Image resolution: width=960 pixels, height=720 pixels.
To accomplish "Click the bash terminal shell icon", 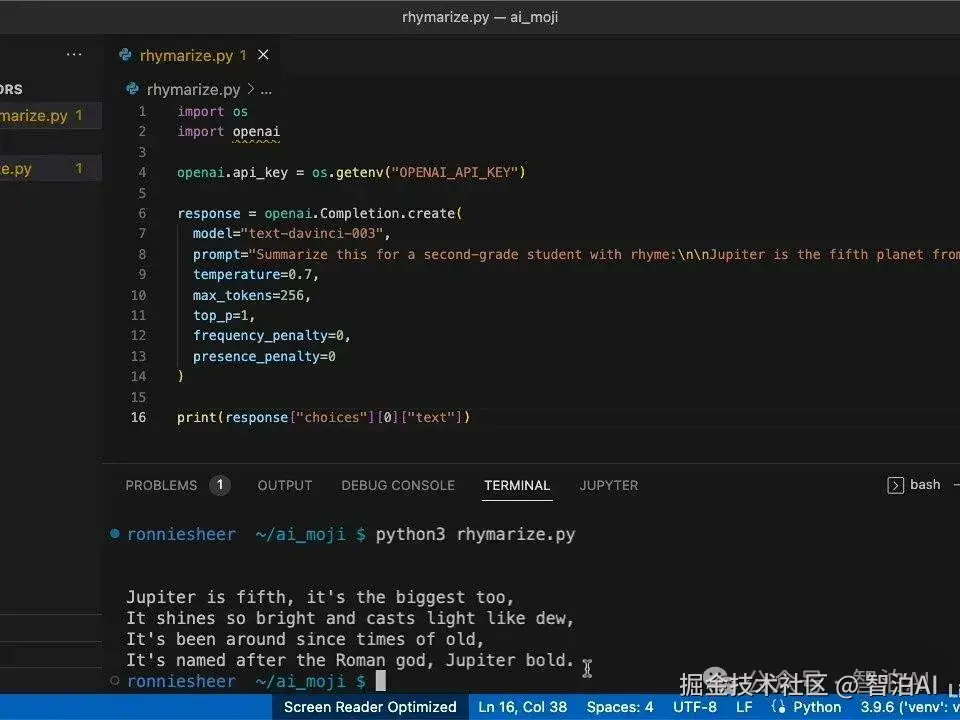I will pos(895,486).
